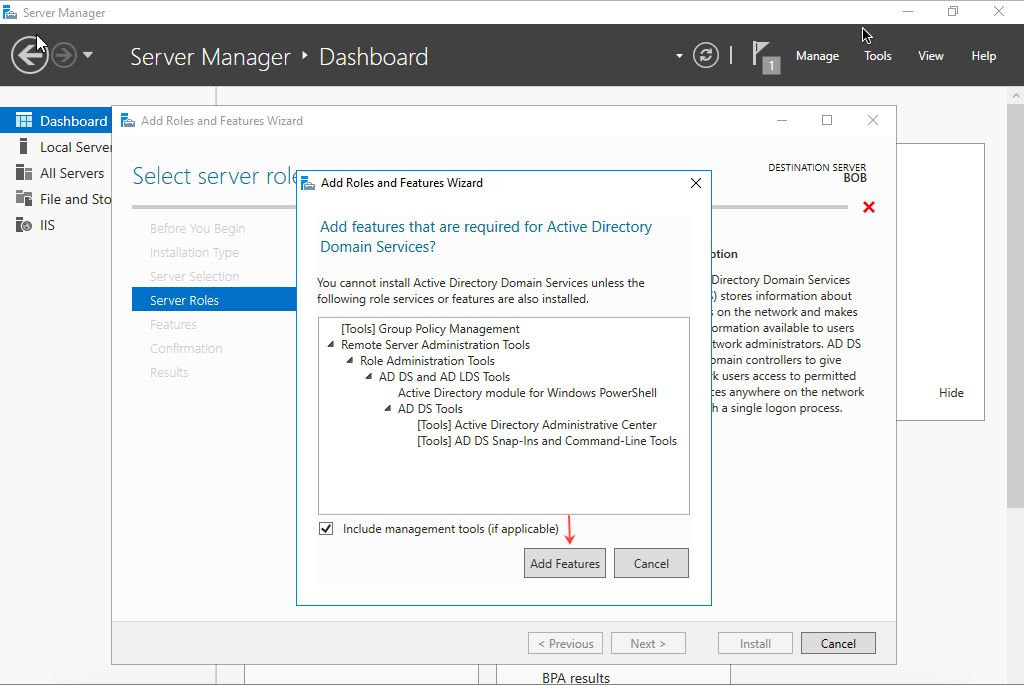Collapse Remote Server Administration Tools node

[330, 344]
